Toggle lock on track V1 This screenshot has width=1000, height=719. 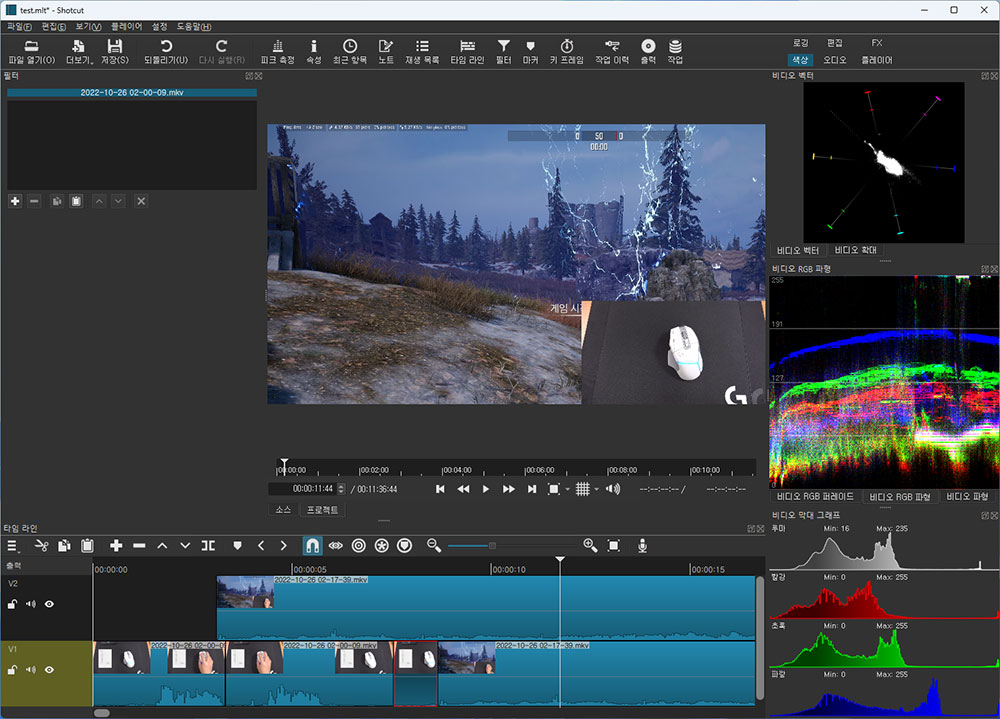(x=12, y=669)
